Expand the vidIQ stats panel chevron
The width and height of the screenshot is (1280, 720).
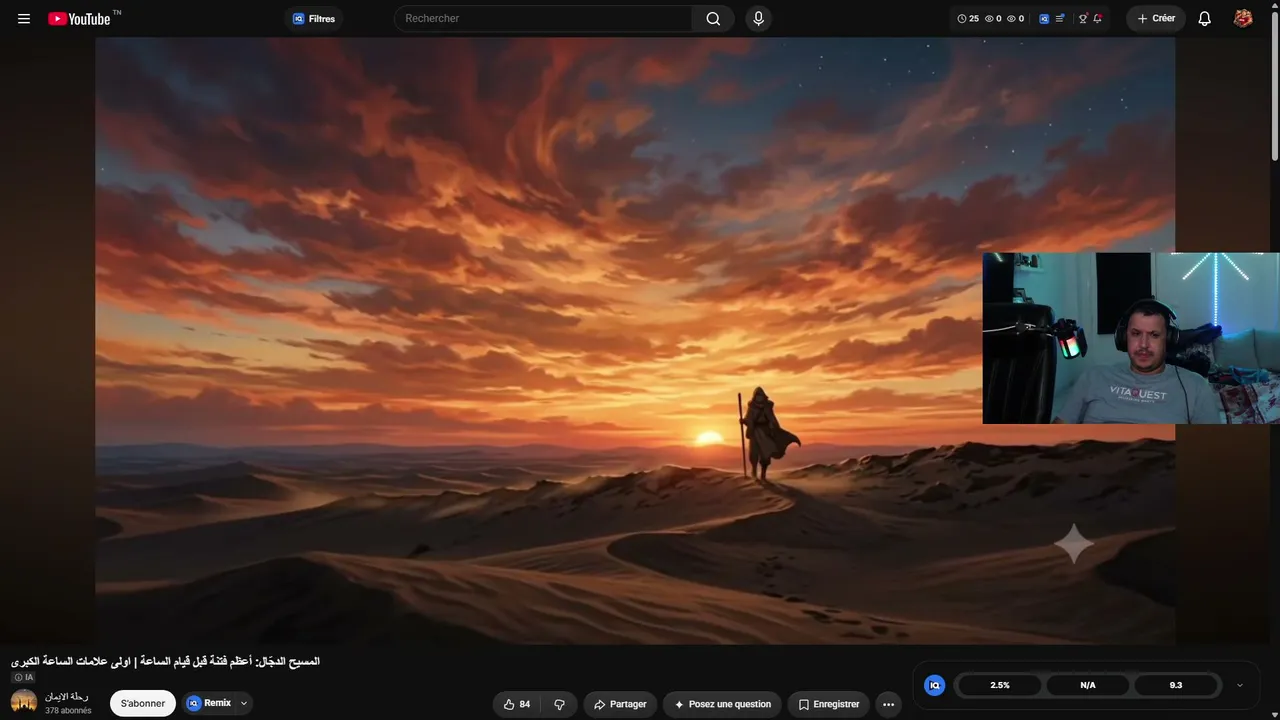[x=1240, y=685]
